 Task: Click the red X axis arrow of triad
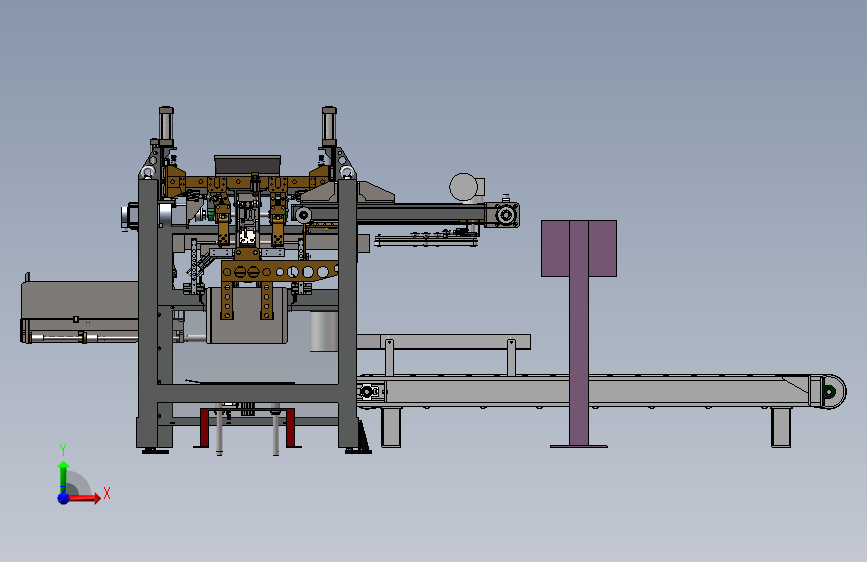[84, 498]
